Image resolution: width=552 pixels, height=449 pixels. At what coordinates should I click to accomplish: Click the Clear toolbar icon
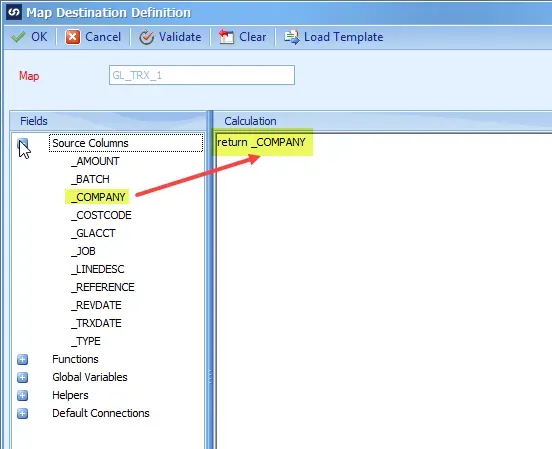pyautogui.click(x=226, y=37)
